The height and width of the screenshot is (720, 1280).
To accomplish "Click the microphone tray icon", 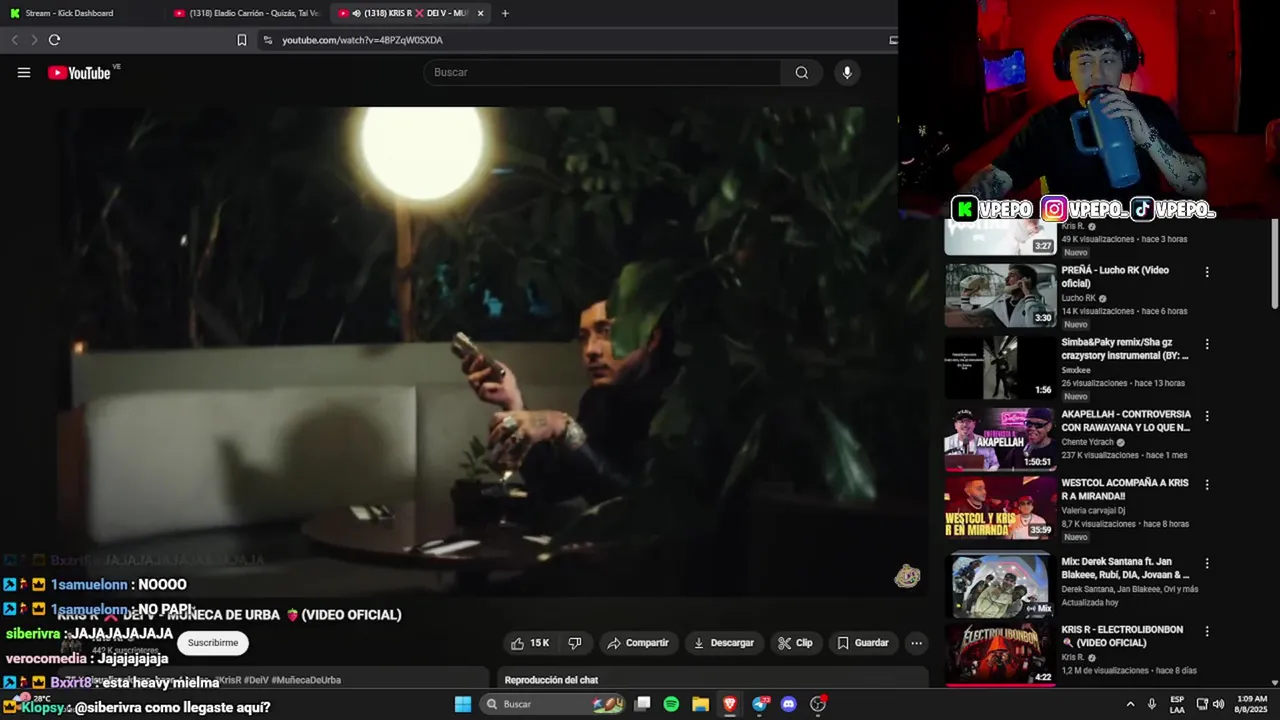I will point(1152,704).
